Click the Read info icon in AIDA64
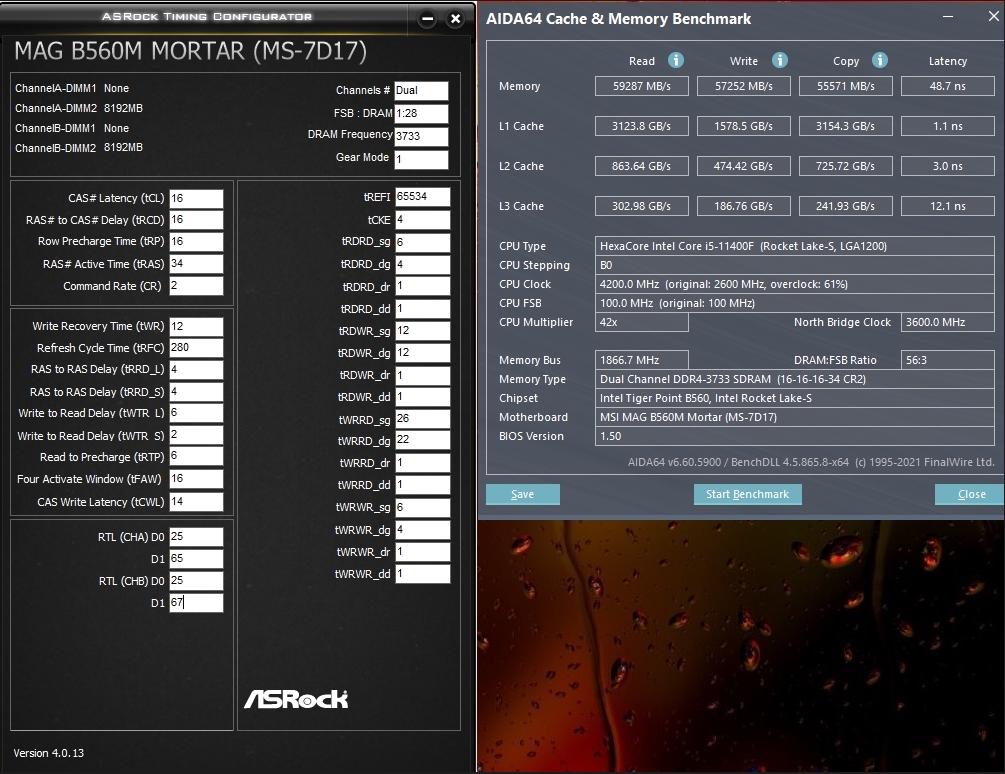 coord(676,60)
